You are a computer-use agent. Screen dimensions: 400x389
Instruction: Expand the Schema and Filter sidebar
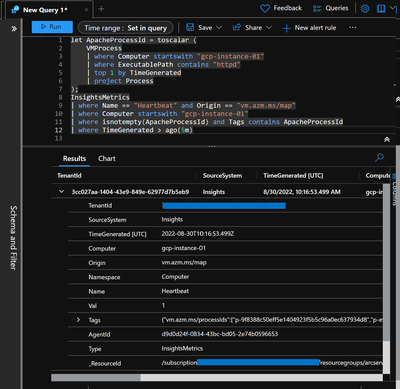pos(14,29)
